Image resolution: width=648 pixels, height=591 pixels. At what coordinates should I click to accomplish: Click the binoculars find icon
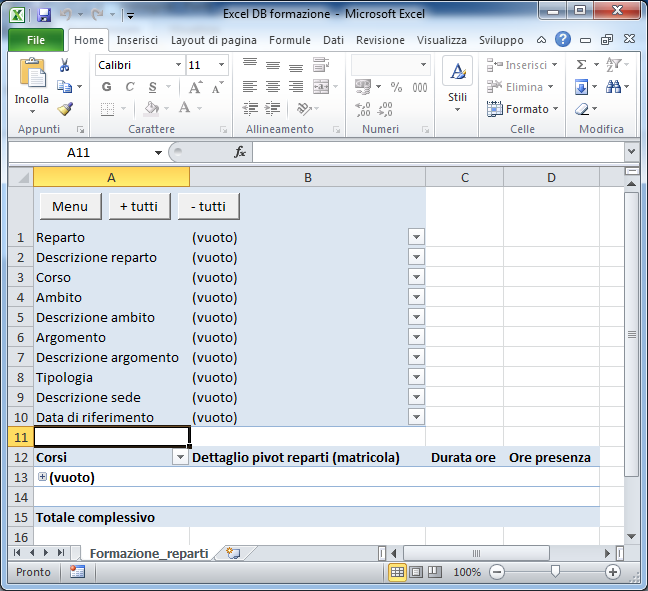(x=614, y=87)
